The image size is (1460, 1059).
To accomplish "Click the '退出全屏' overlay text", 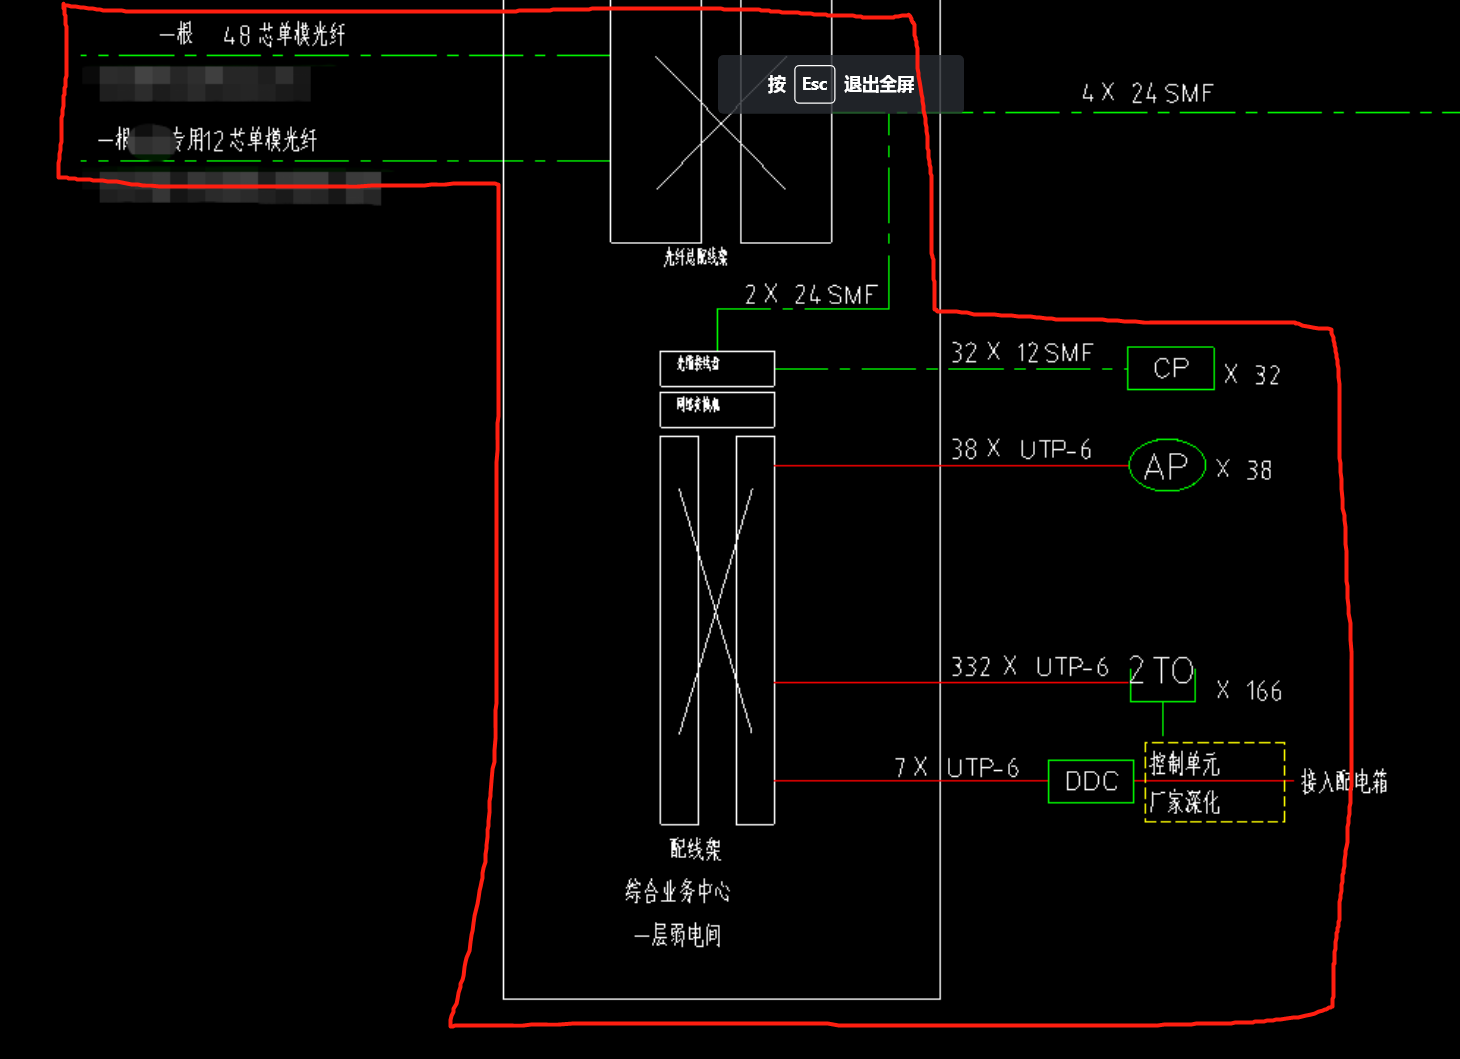I will tap(879, 84).
